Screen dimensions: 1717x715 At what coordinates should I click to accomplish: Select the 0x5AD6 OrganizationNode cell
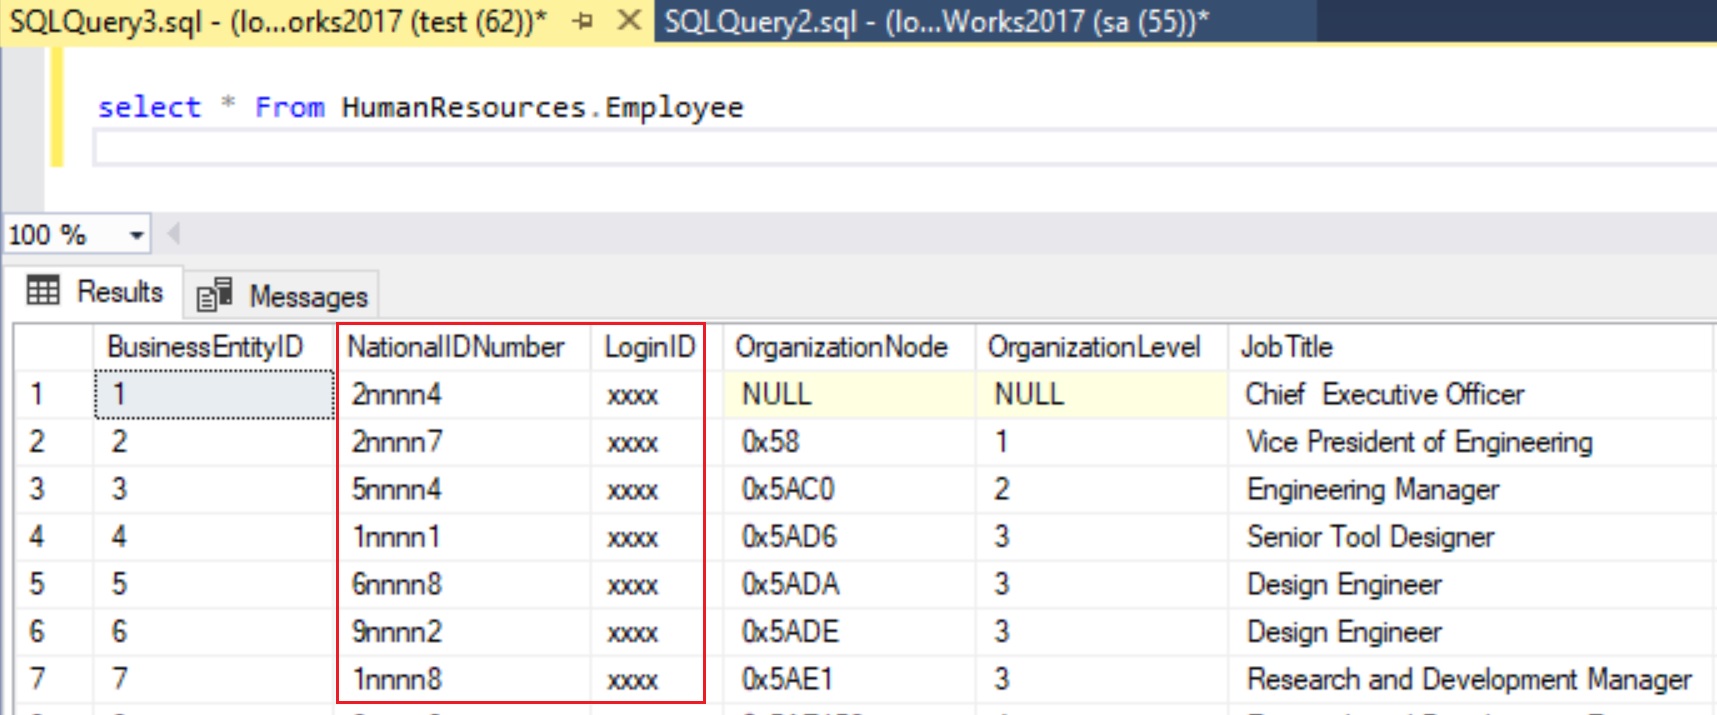point(789,537)
